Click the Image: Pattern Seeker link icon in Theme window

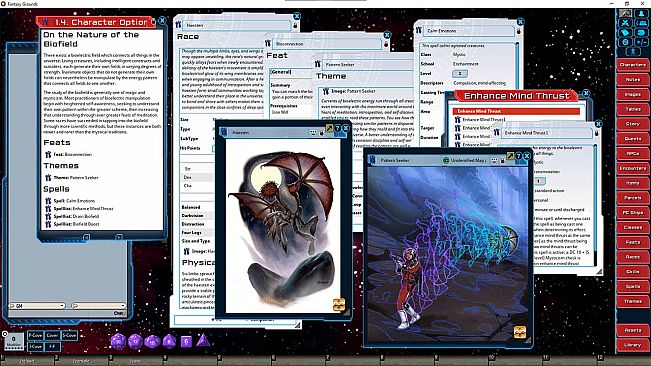[326, 91]
